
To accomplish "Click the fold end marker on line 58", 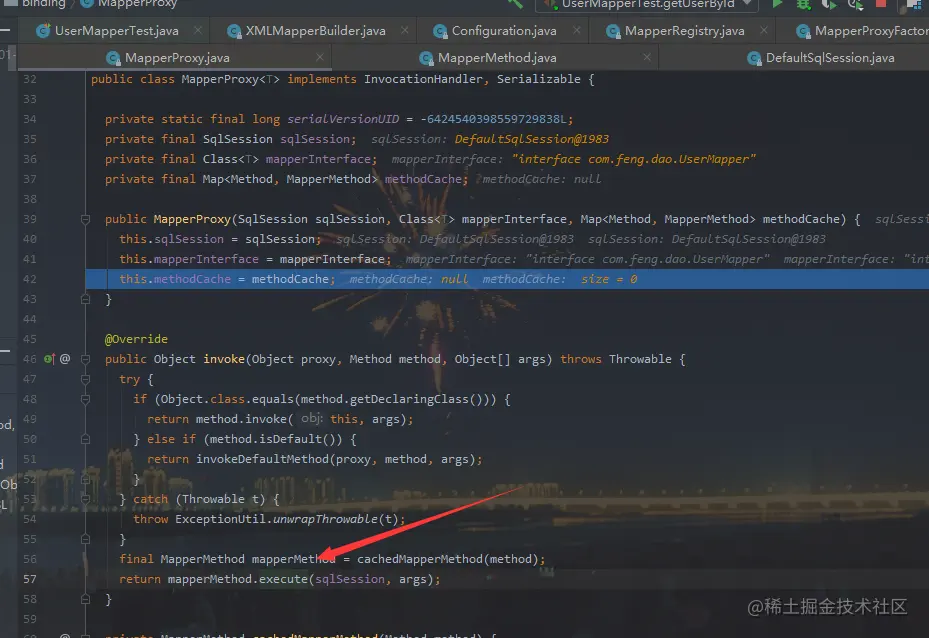I will (x=85, y=599).
